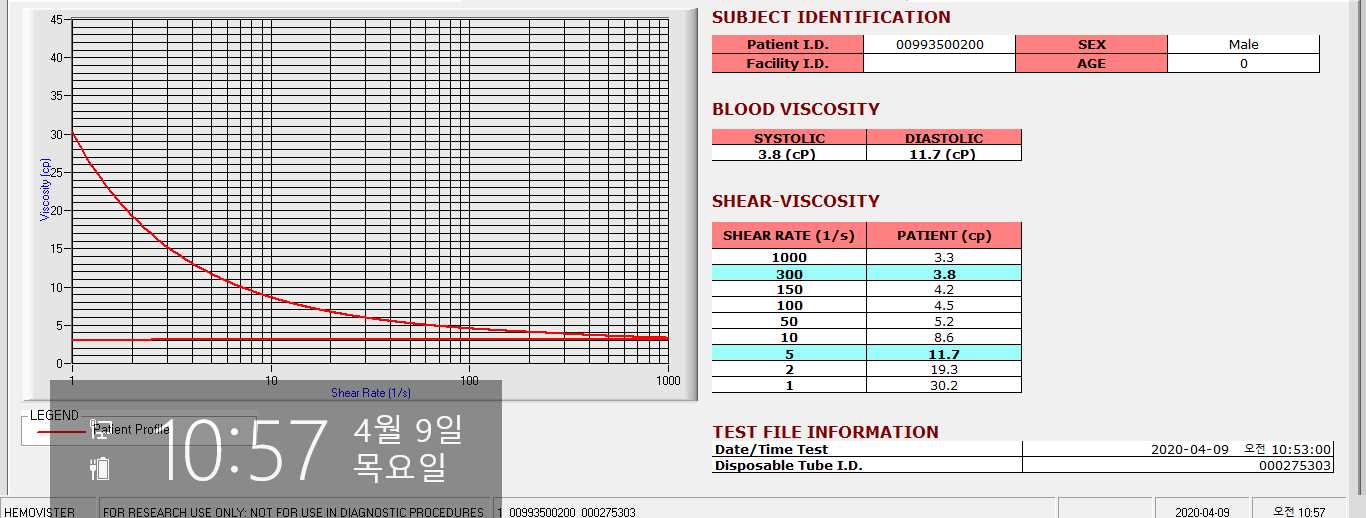The height and width of the screenshot is (518, 1366).
Task: Select the 3.3 viscosity cell
Action: click(x=944, y=257)
